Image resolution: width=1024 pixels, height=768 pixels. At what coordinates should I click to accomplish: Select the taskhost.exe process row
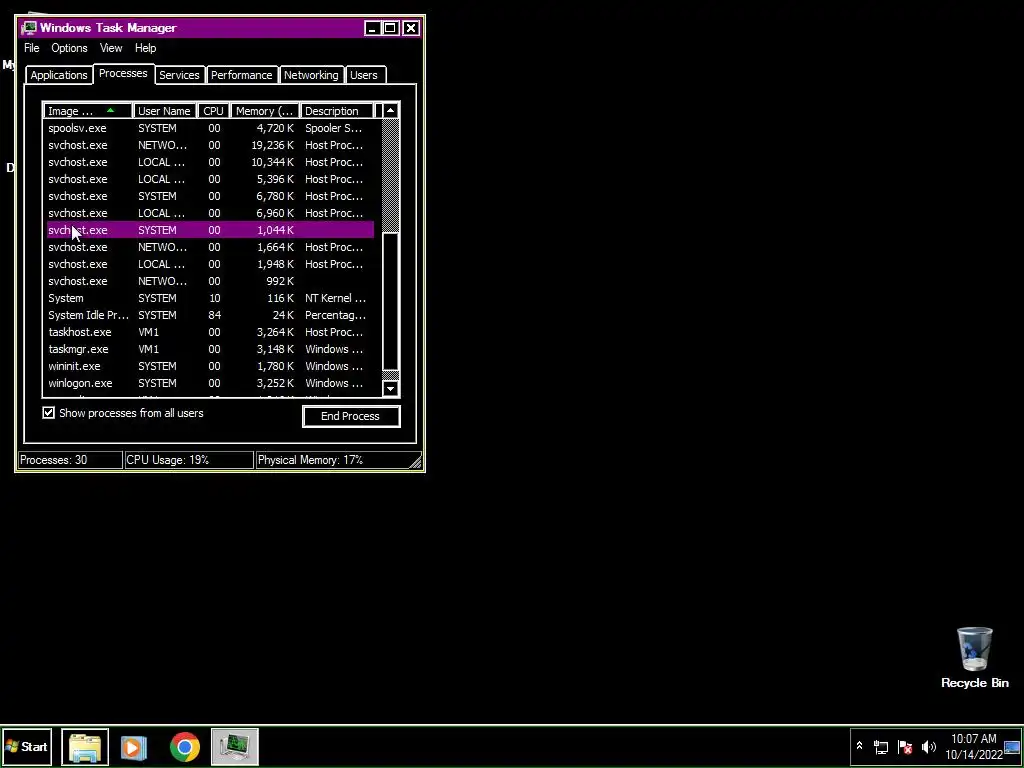pos(209,332)
